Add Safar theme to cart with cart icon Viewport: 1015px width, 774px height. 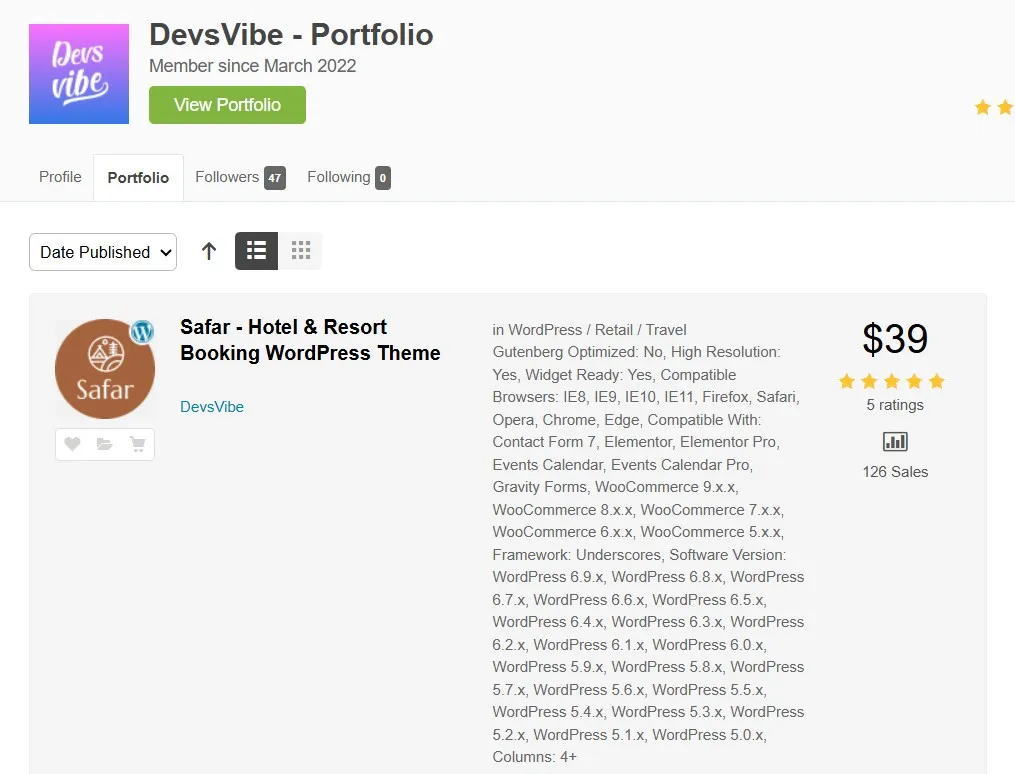click(137, 443)
